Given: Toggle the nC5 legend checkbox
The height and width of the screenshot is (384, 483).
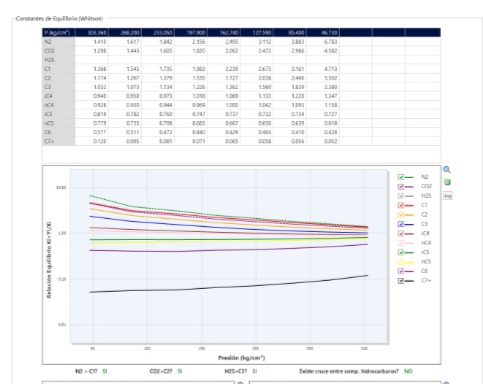Looking at the screenshot, I should coord(401,262).
